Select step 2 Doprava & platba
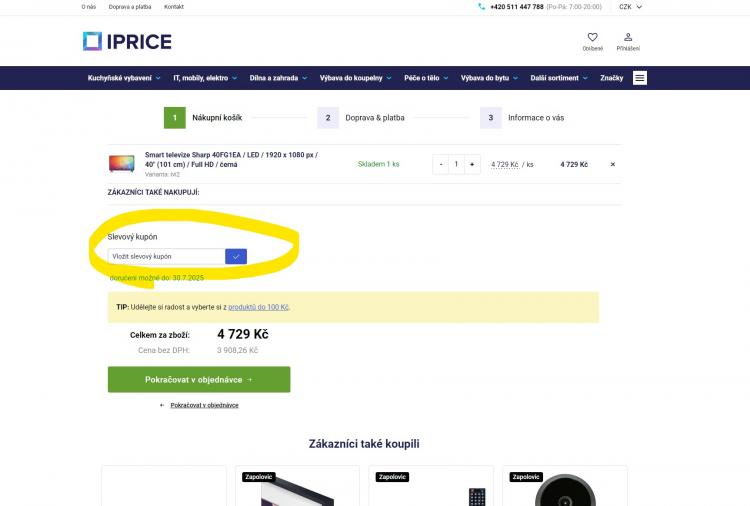Image resolution: width=750 pixels, height=506 pixels. pos(361,118)
